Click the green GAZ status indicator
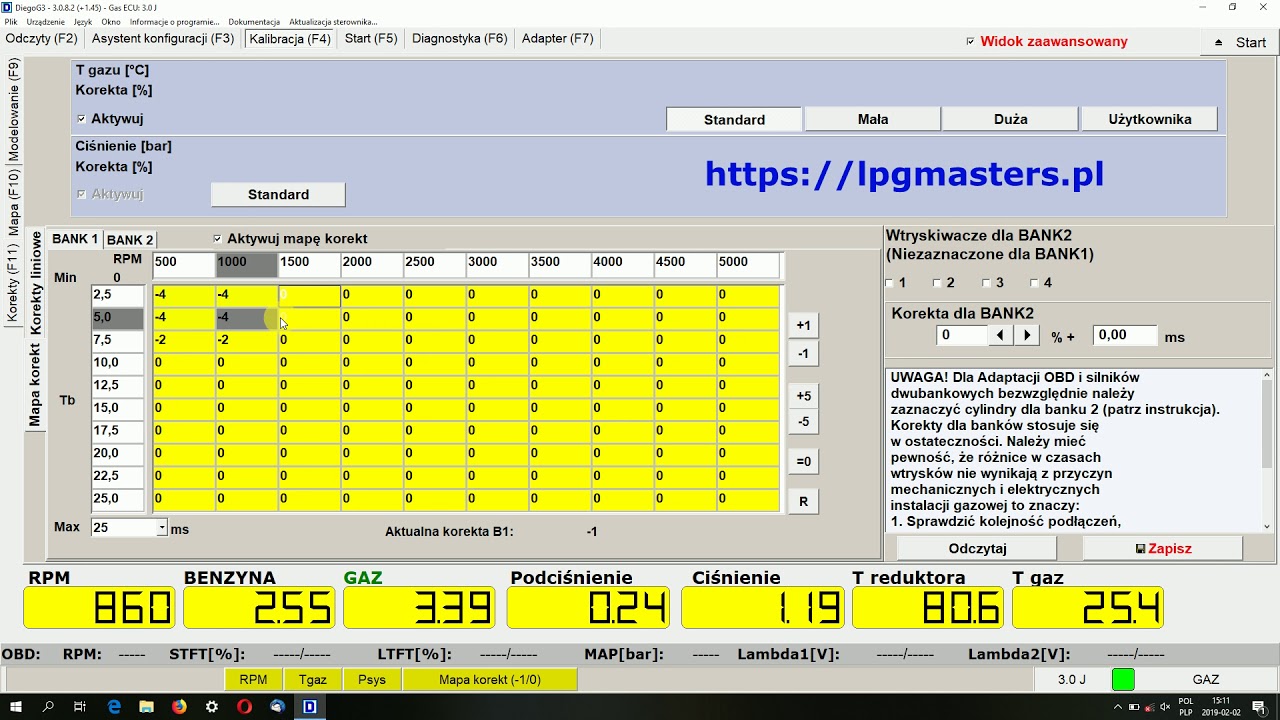1280x720 pixels. point(1123,680)
